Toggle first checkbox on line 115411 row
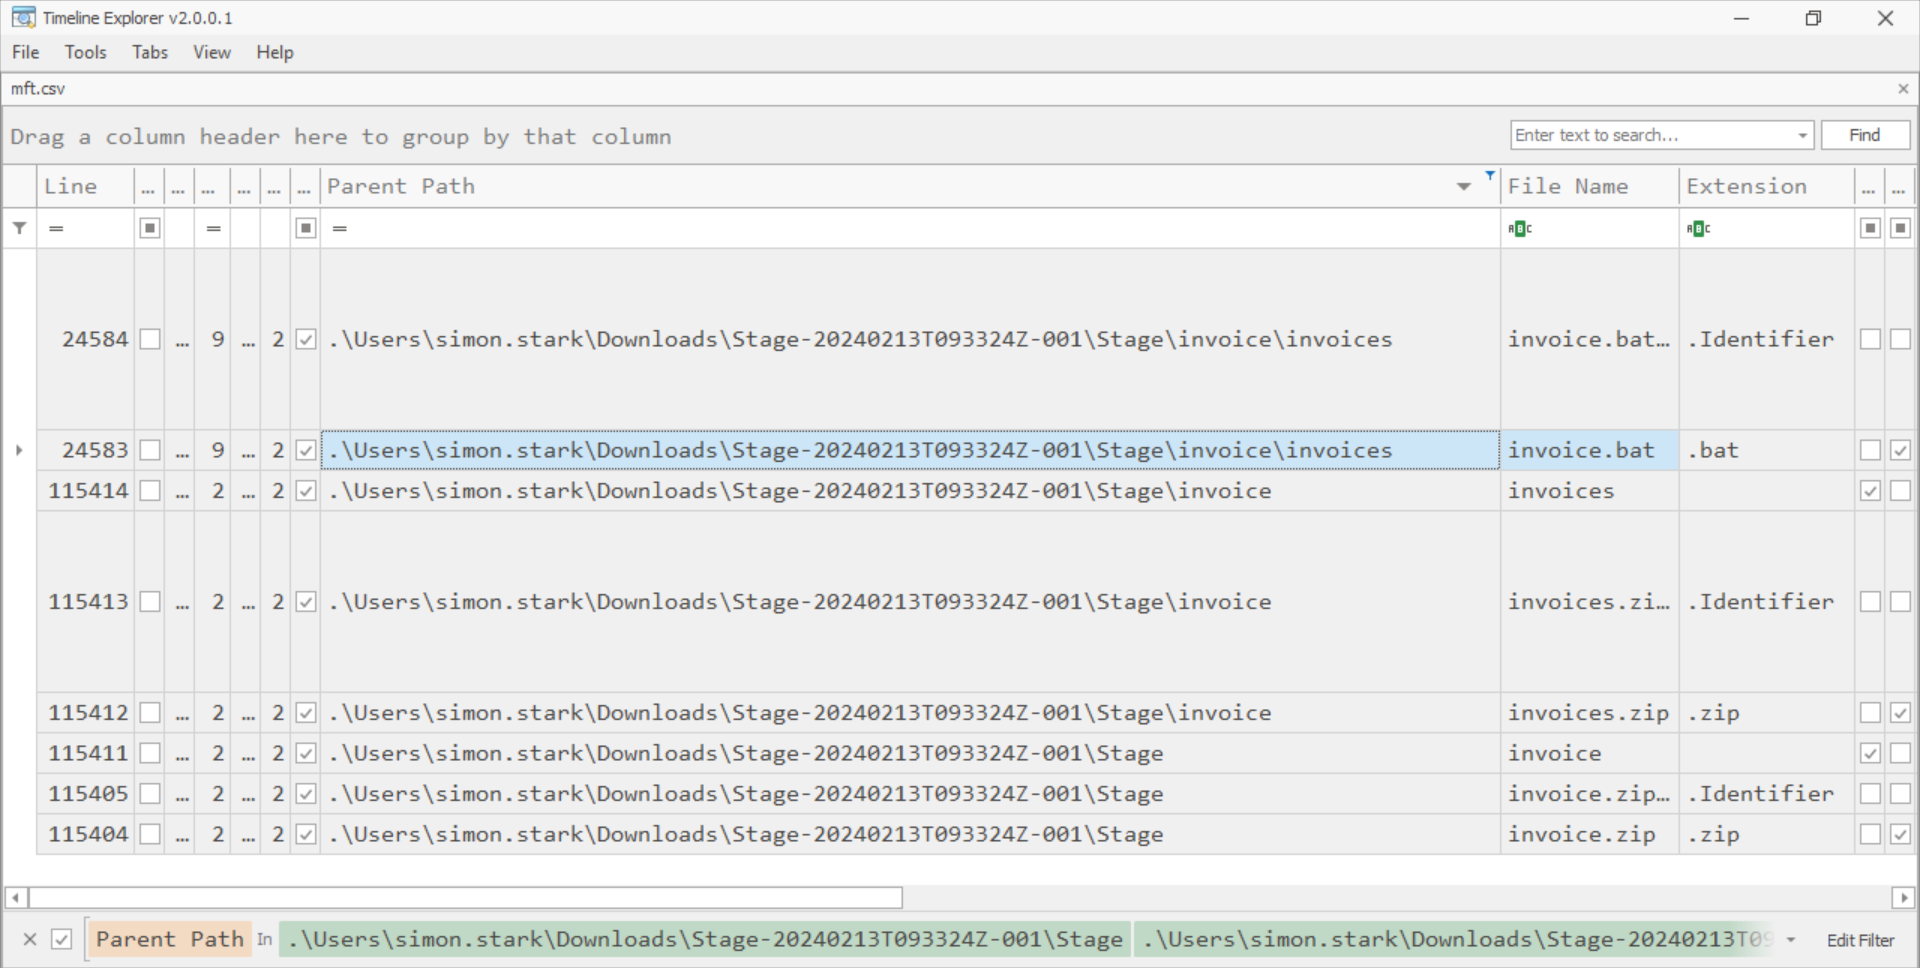This screenshot has width=1920, height=968. tap(150, 754)
